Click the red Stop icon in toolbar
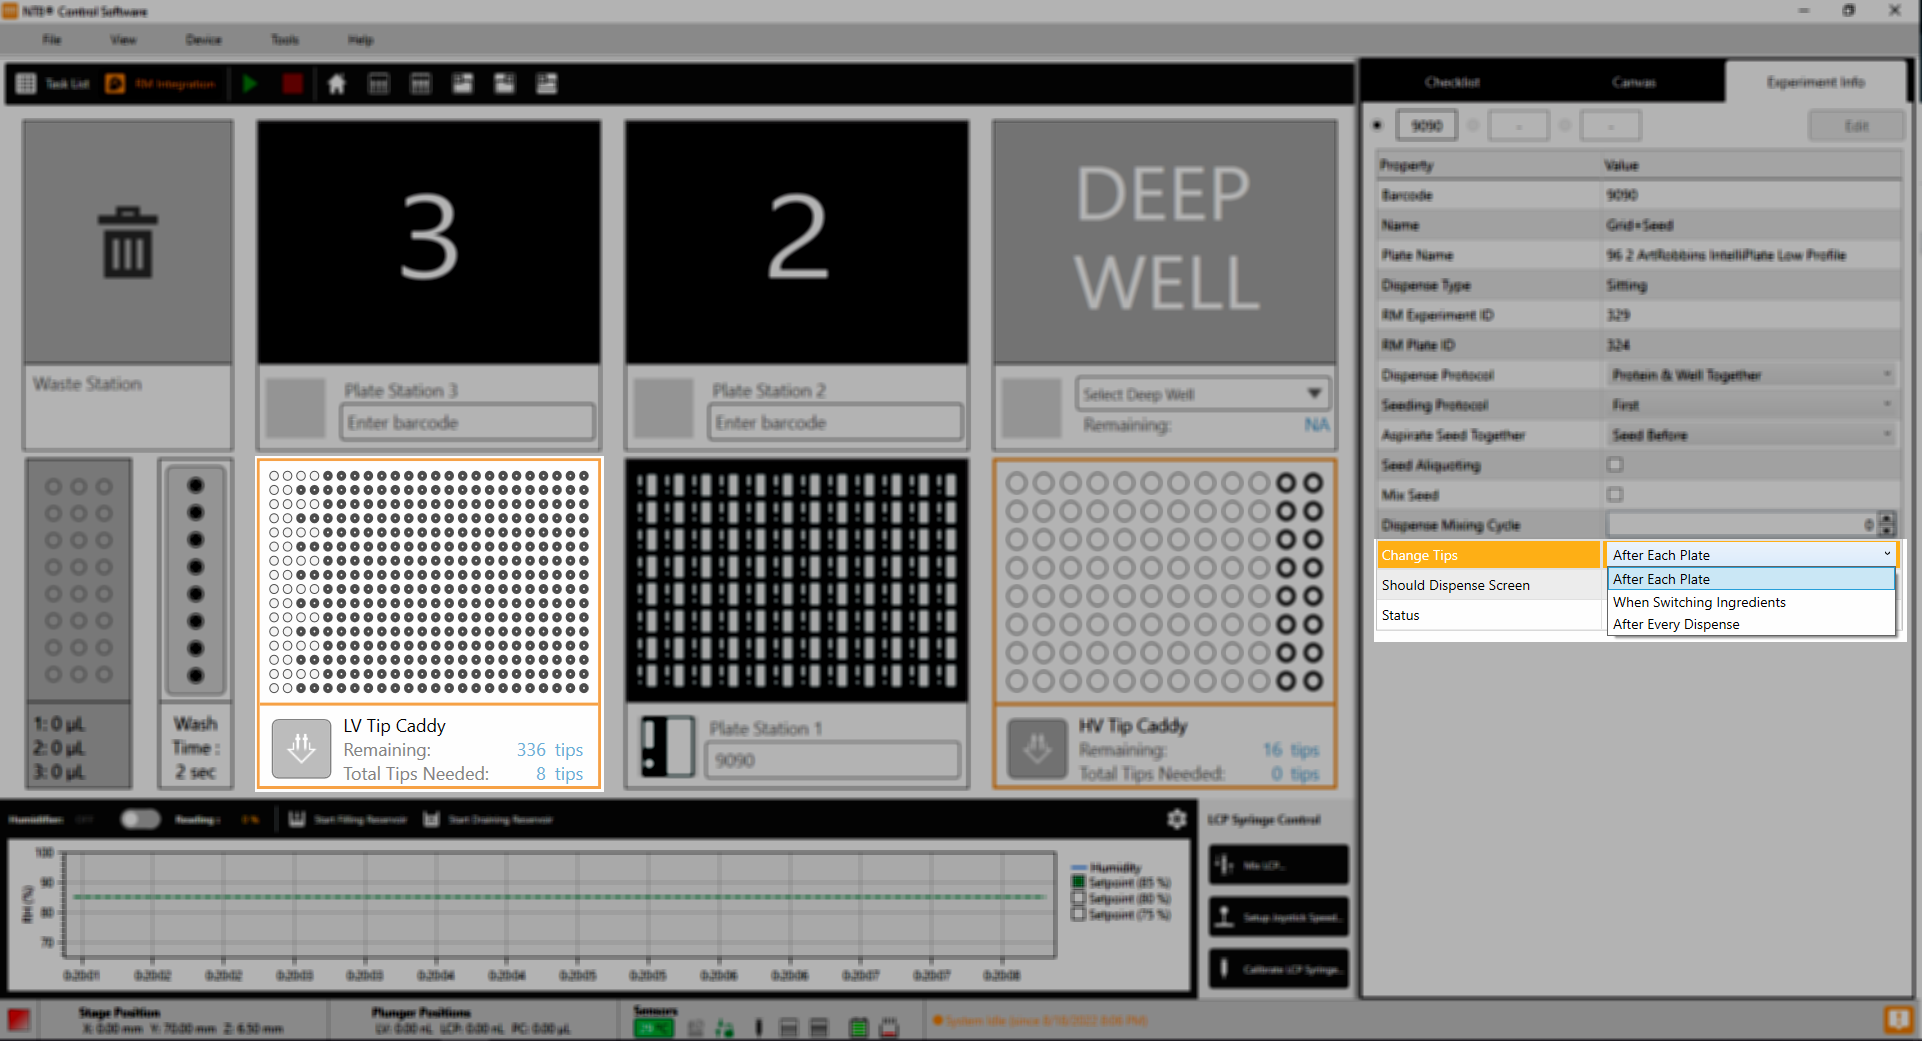1922x1041 pixels. 292,84
